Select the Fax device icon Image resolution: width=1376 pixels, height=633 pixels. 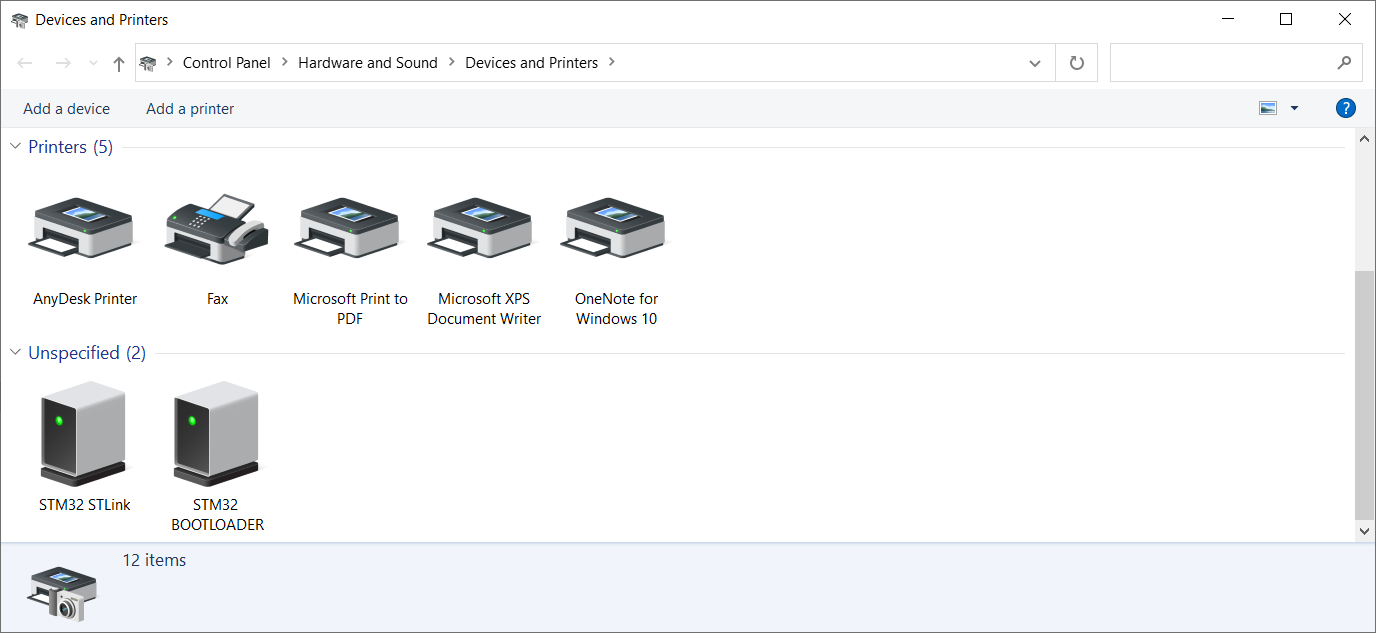(217, 228)
